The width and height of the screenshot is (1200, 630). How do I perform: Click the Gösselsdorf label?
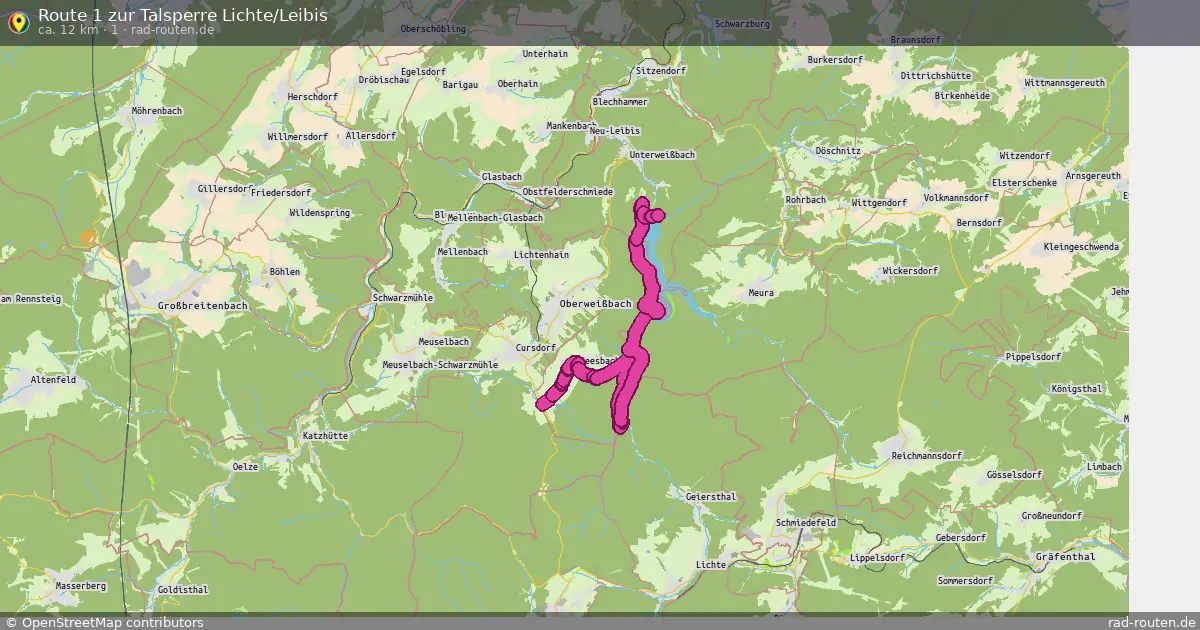tap(1013, 474)
